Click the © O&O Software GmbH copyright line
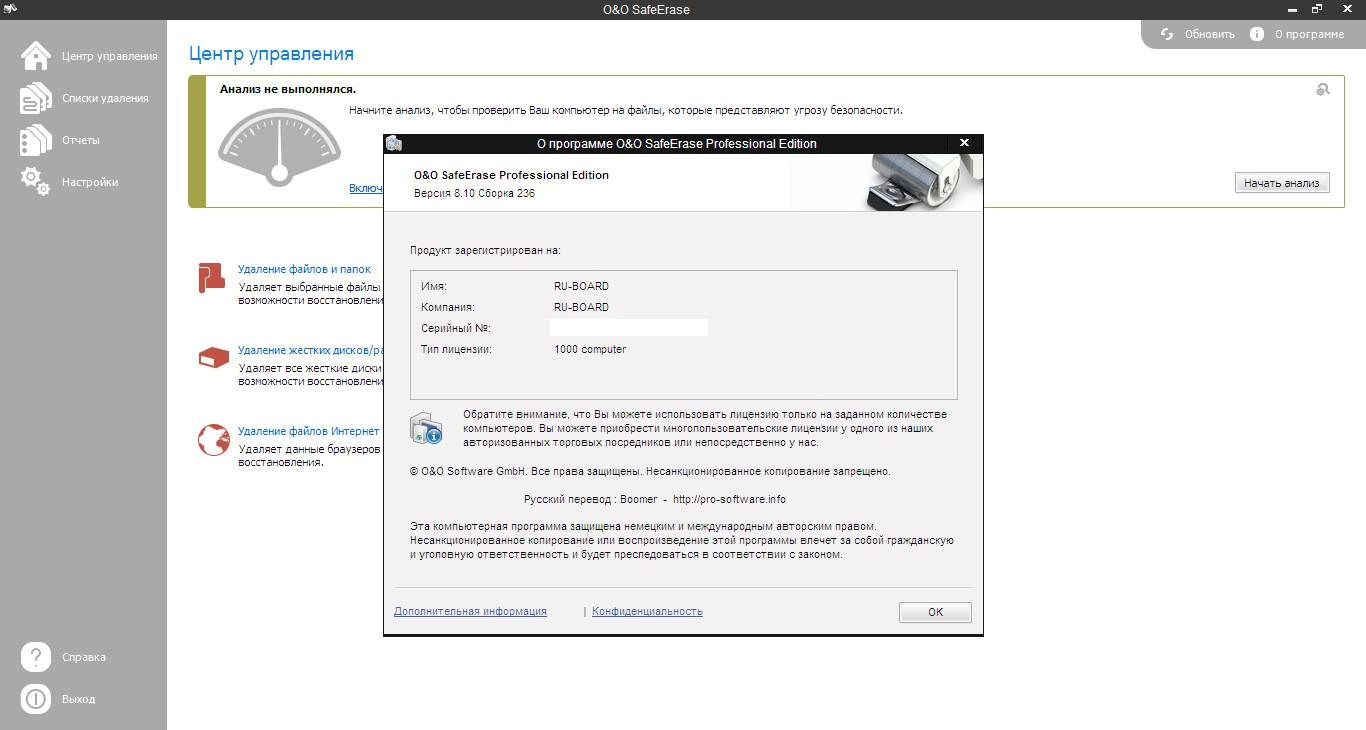Screen dimensions: 1366x730 click(650, 471)
